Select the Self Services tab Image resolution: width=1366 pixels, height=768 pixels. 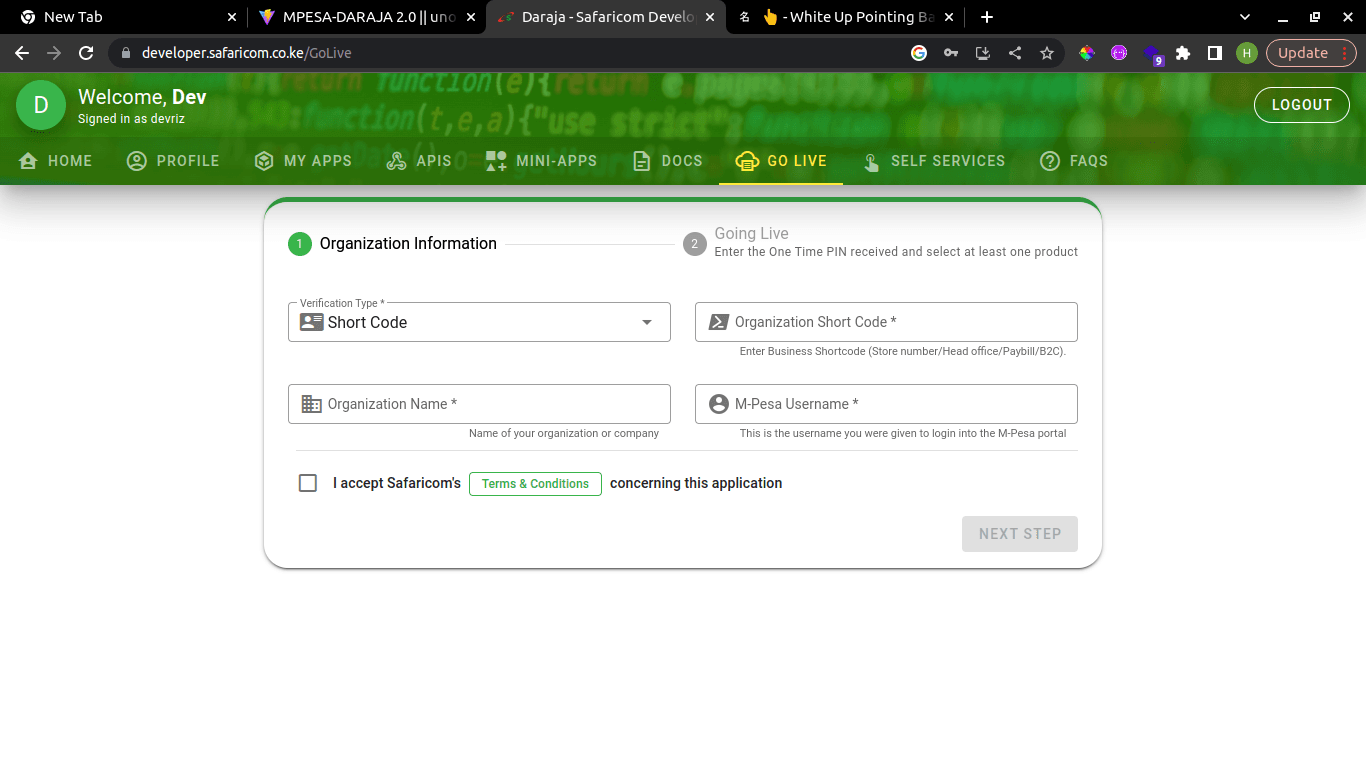point(934,161)
